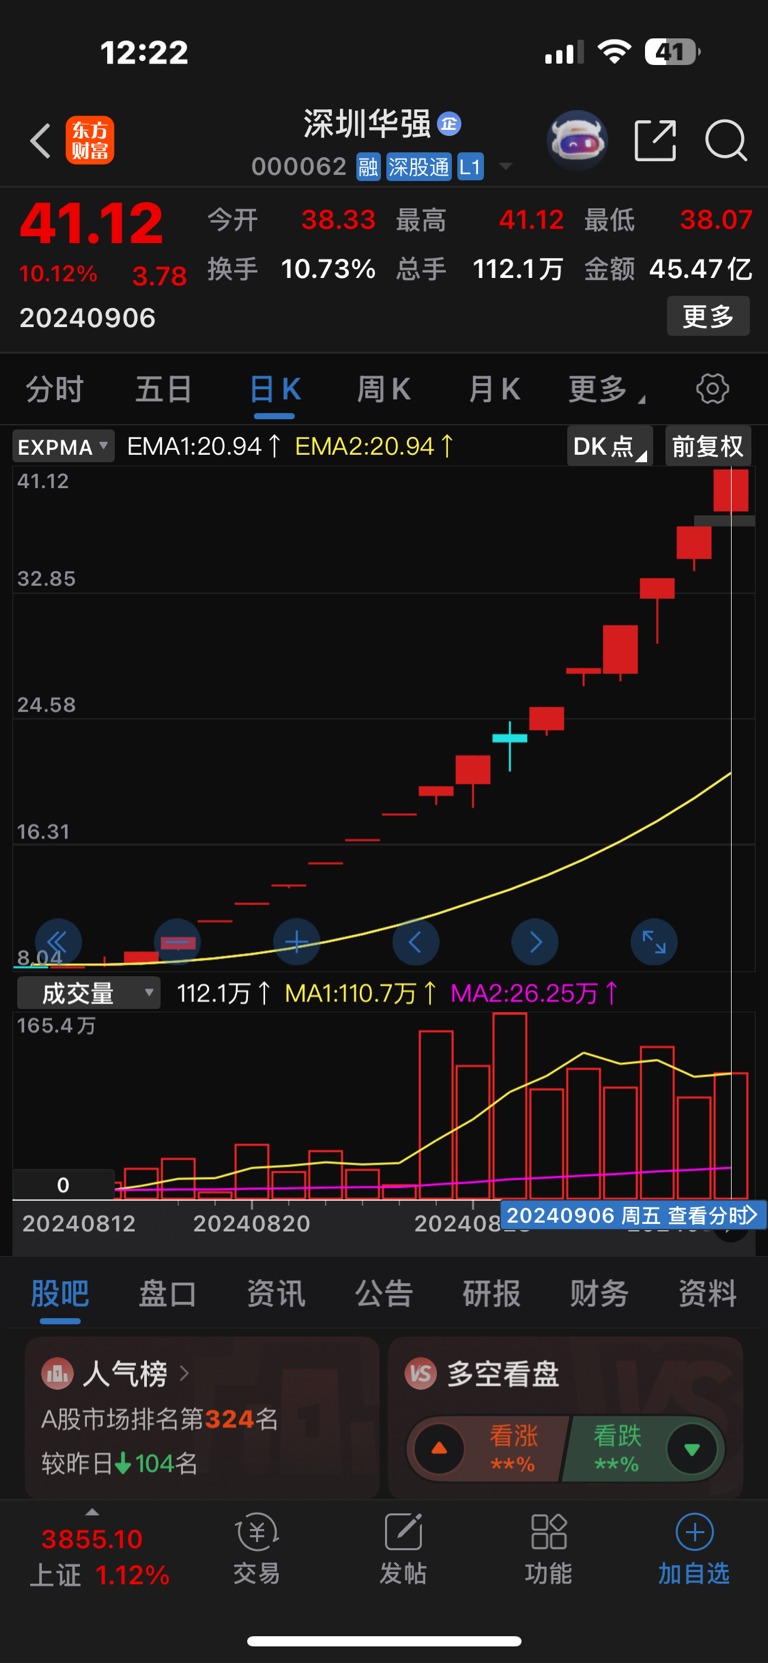Switch to 五日 tab
This screenshot has width=768, height=1663.
pyautogui.click(x=164, y=389)
